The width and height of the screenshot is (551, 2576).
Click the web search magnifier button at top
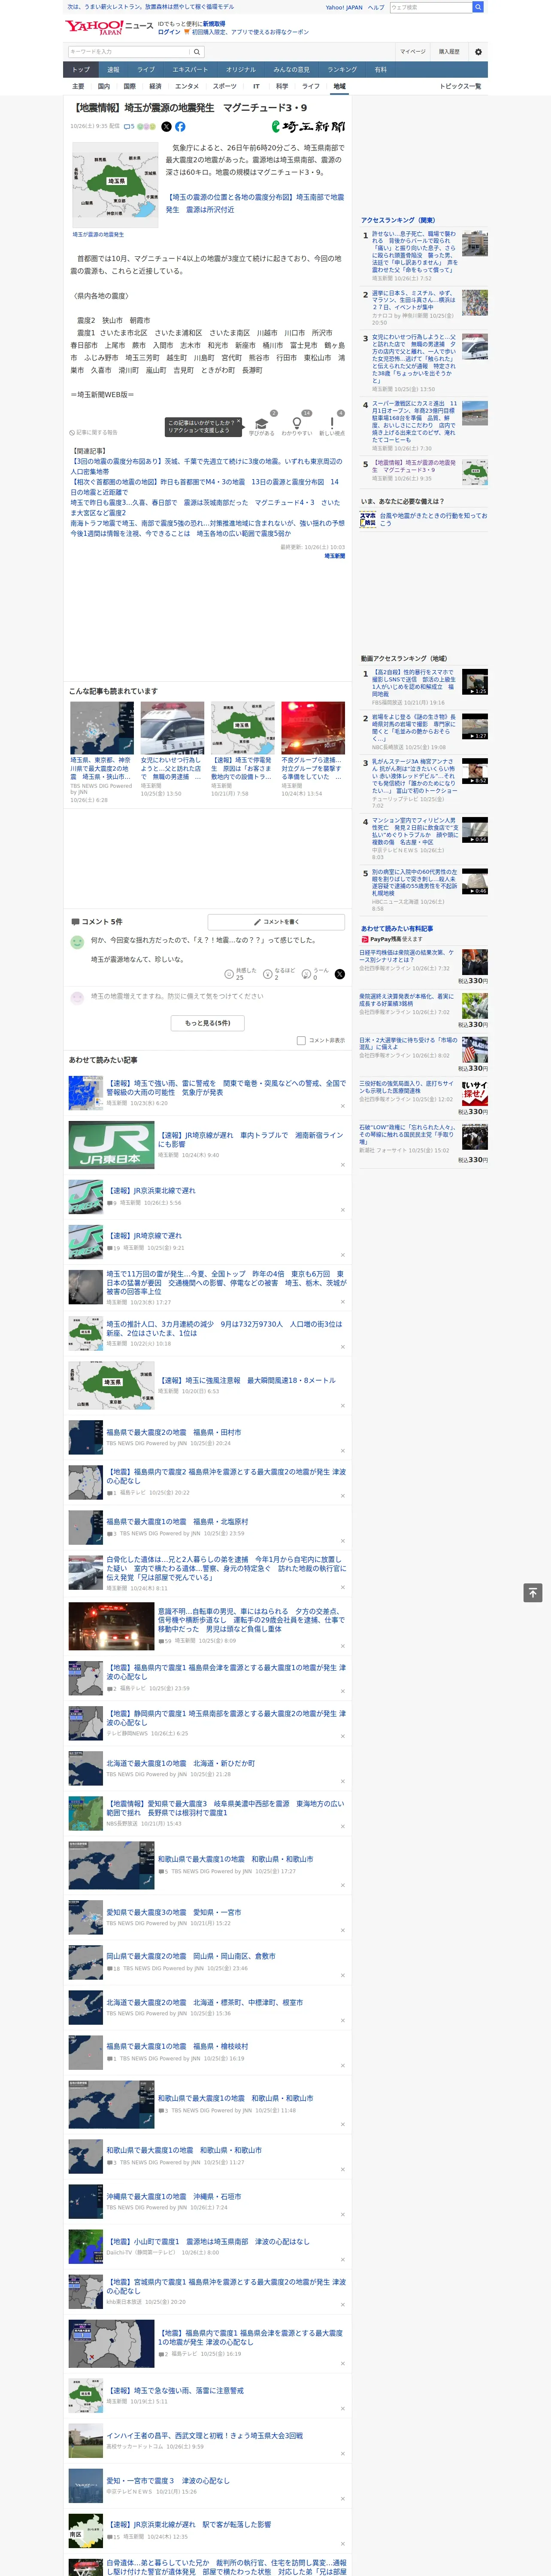click(x=478, y=7)
